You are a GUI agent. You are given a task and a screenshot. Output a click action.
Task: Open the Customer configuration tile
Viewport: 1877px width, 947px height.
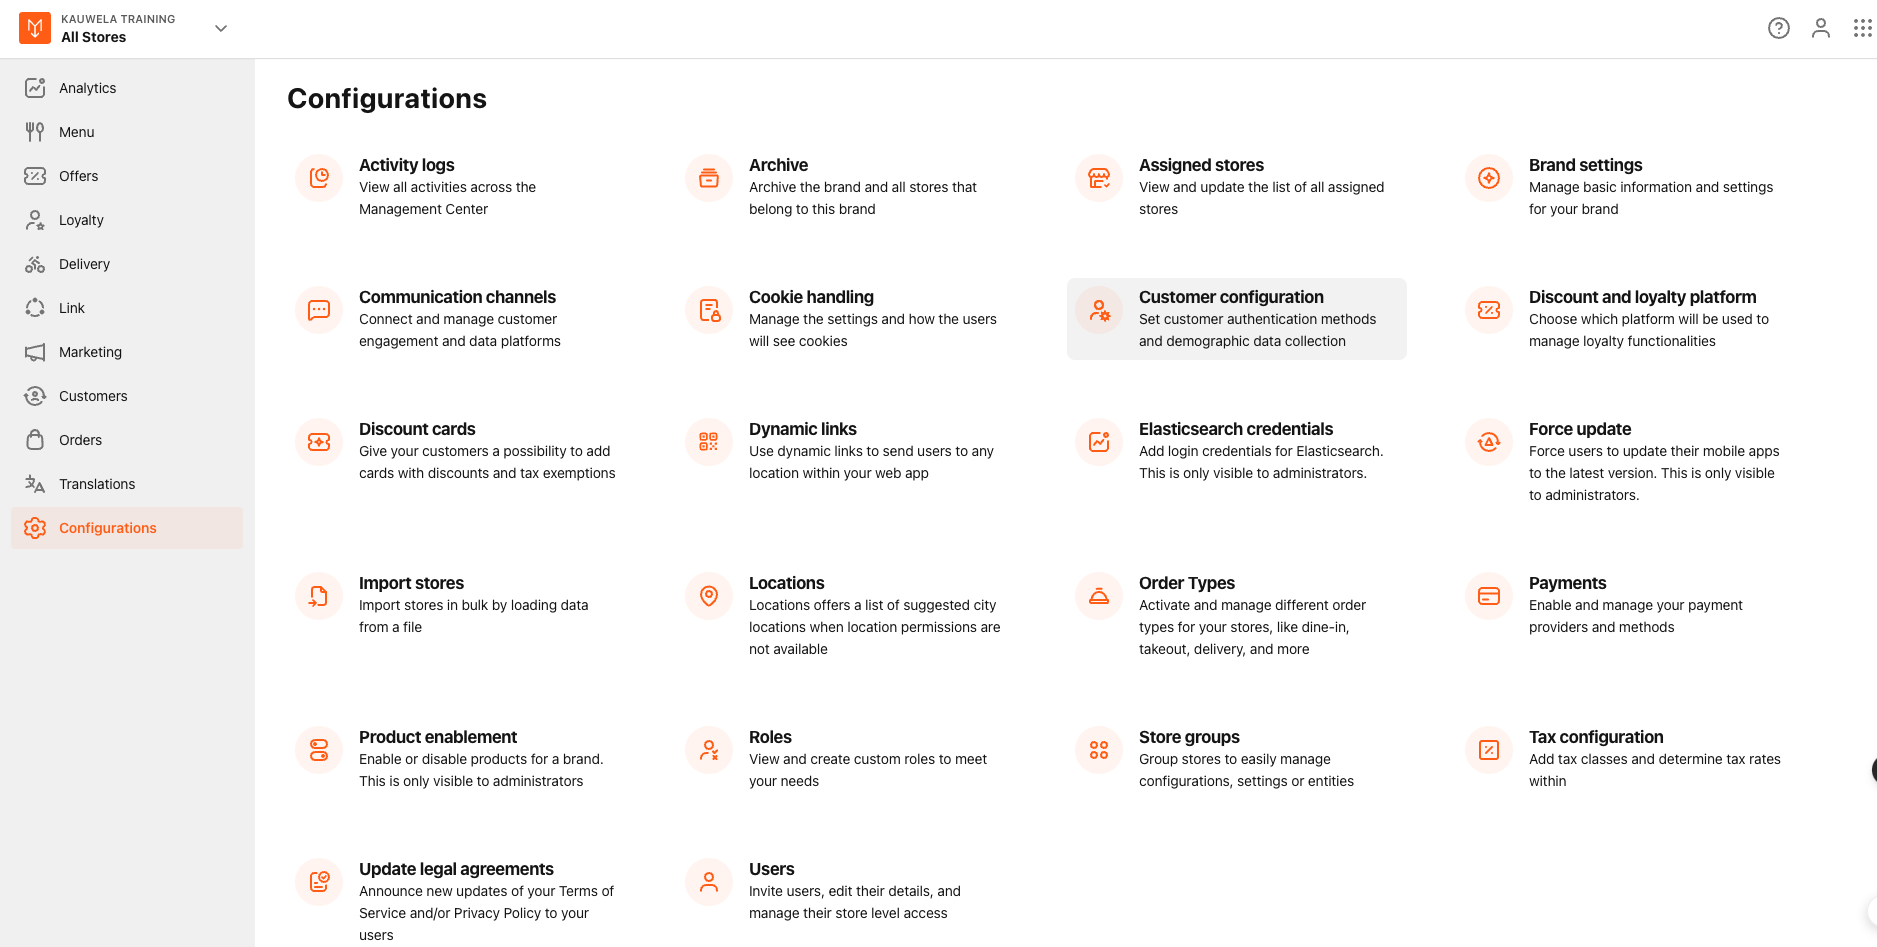1236,318
